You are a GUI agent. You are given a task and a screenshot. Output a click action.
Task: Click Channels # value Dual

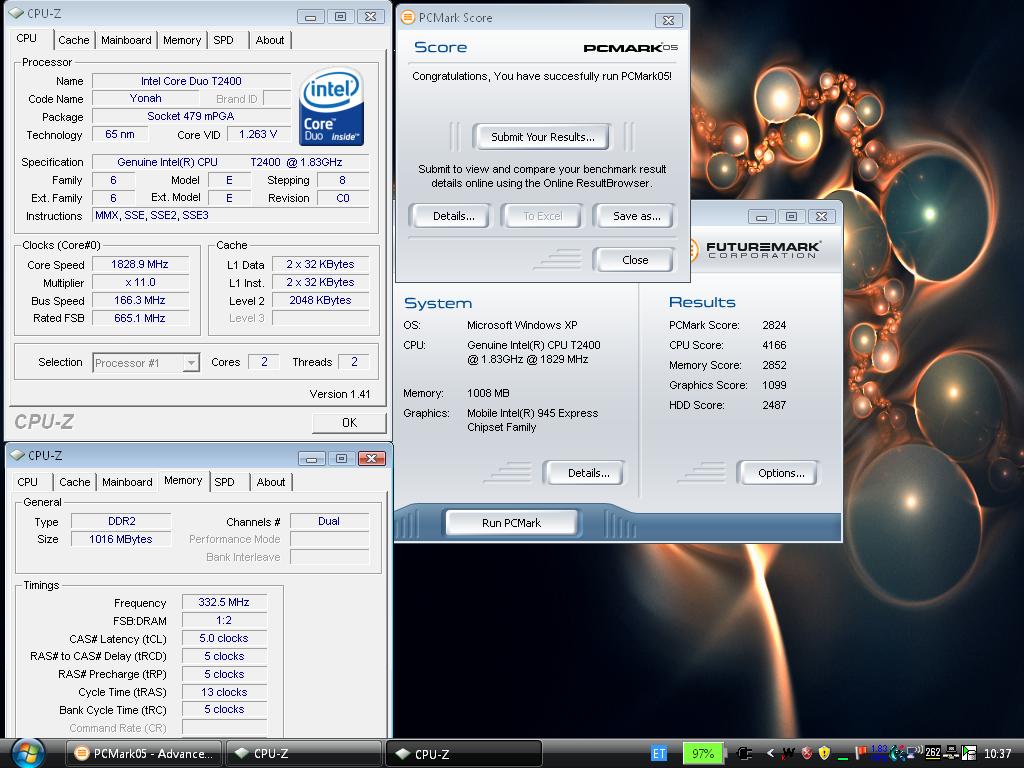click(329, 521)
